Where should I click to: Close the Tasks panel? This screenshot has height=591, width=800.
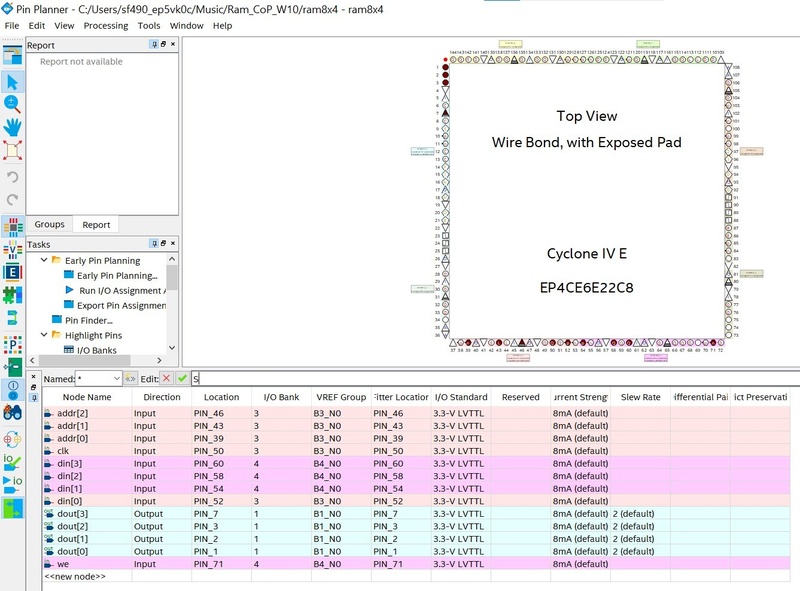pyautogui.click(x=173, y=243)
